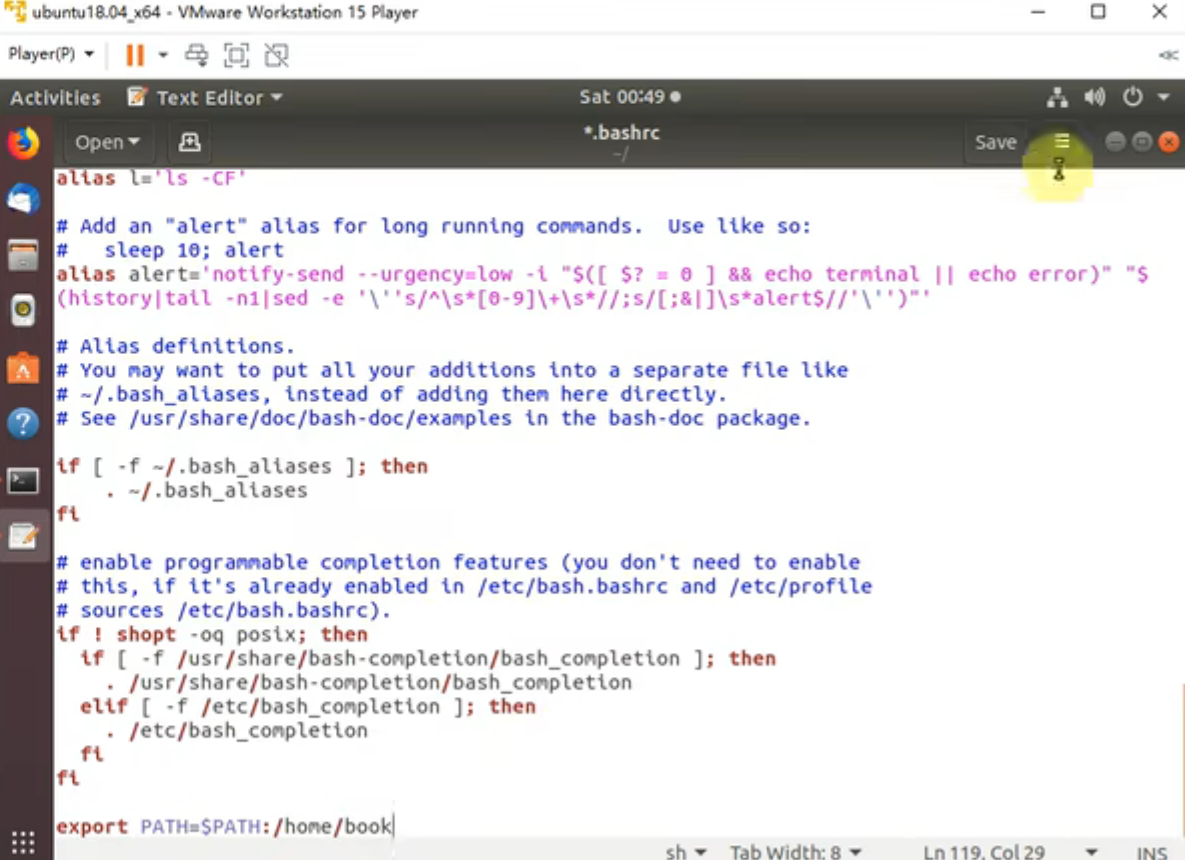Click the 'alias alert=' line text
The image size is (1185, 860).
[x=601, y=274]
